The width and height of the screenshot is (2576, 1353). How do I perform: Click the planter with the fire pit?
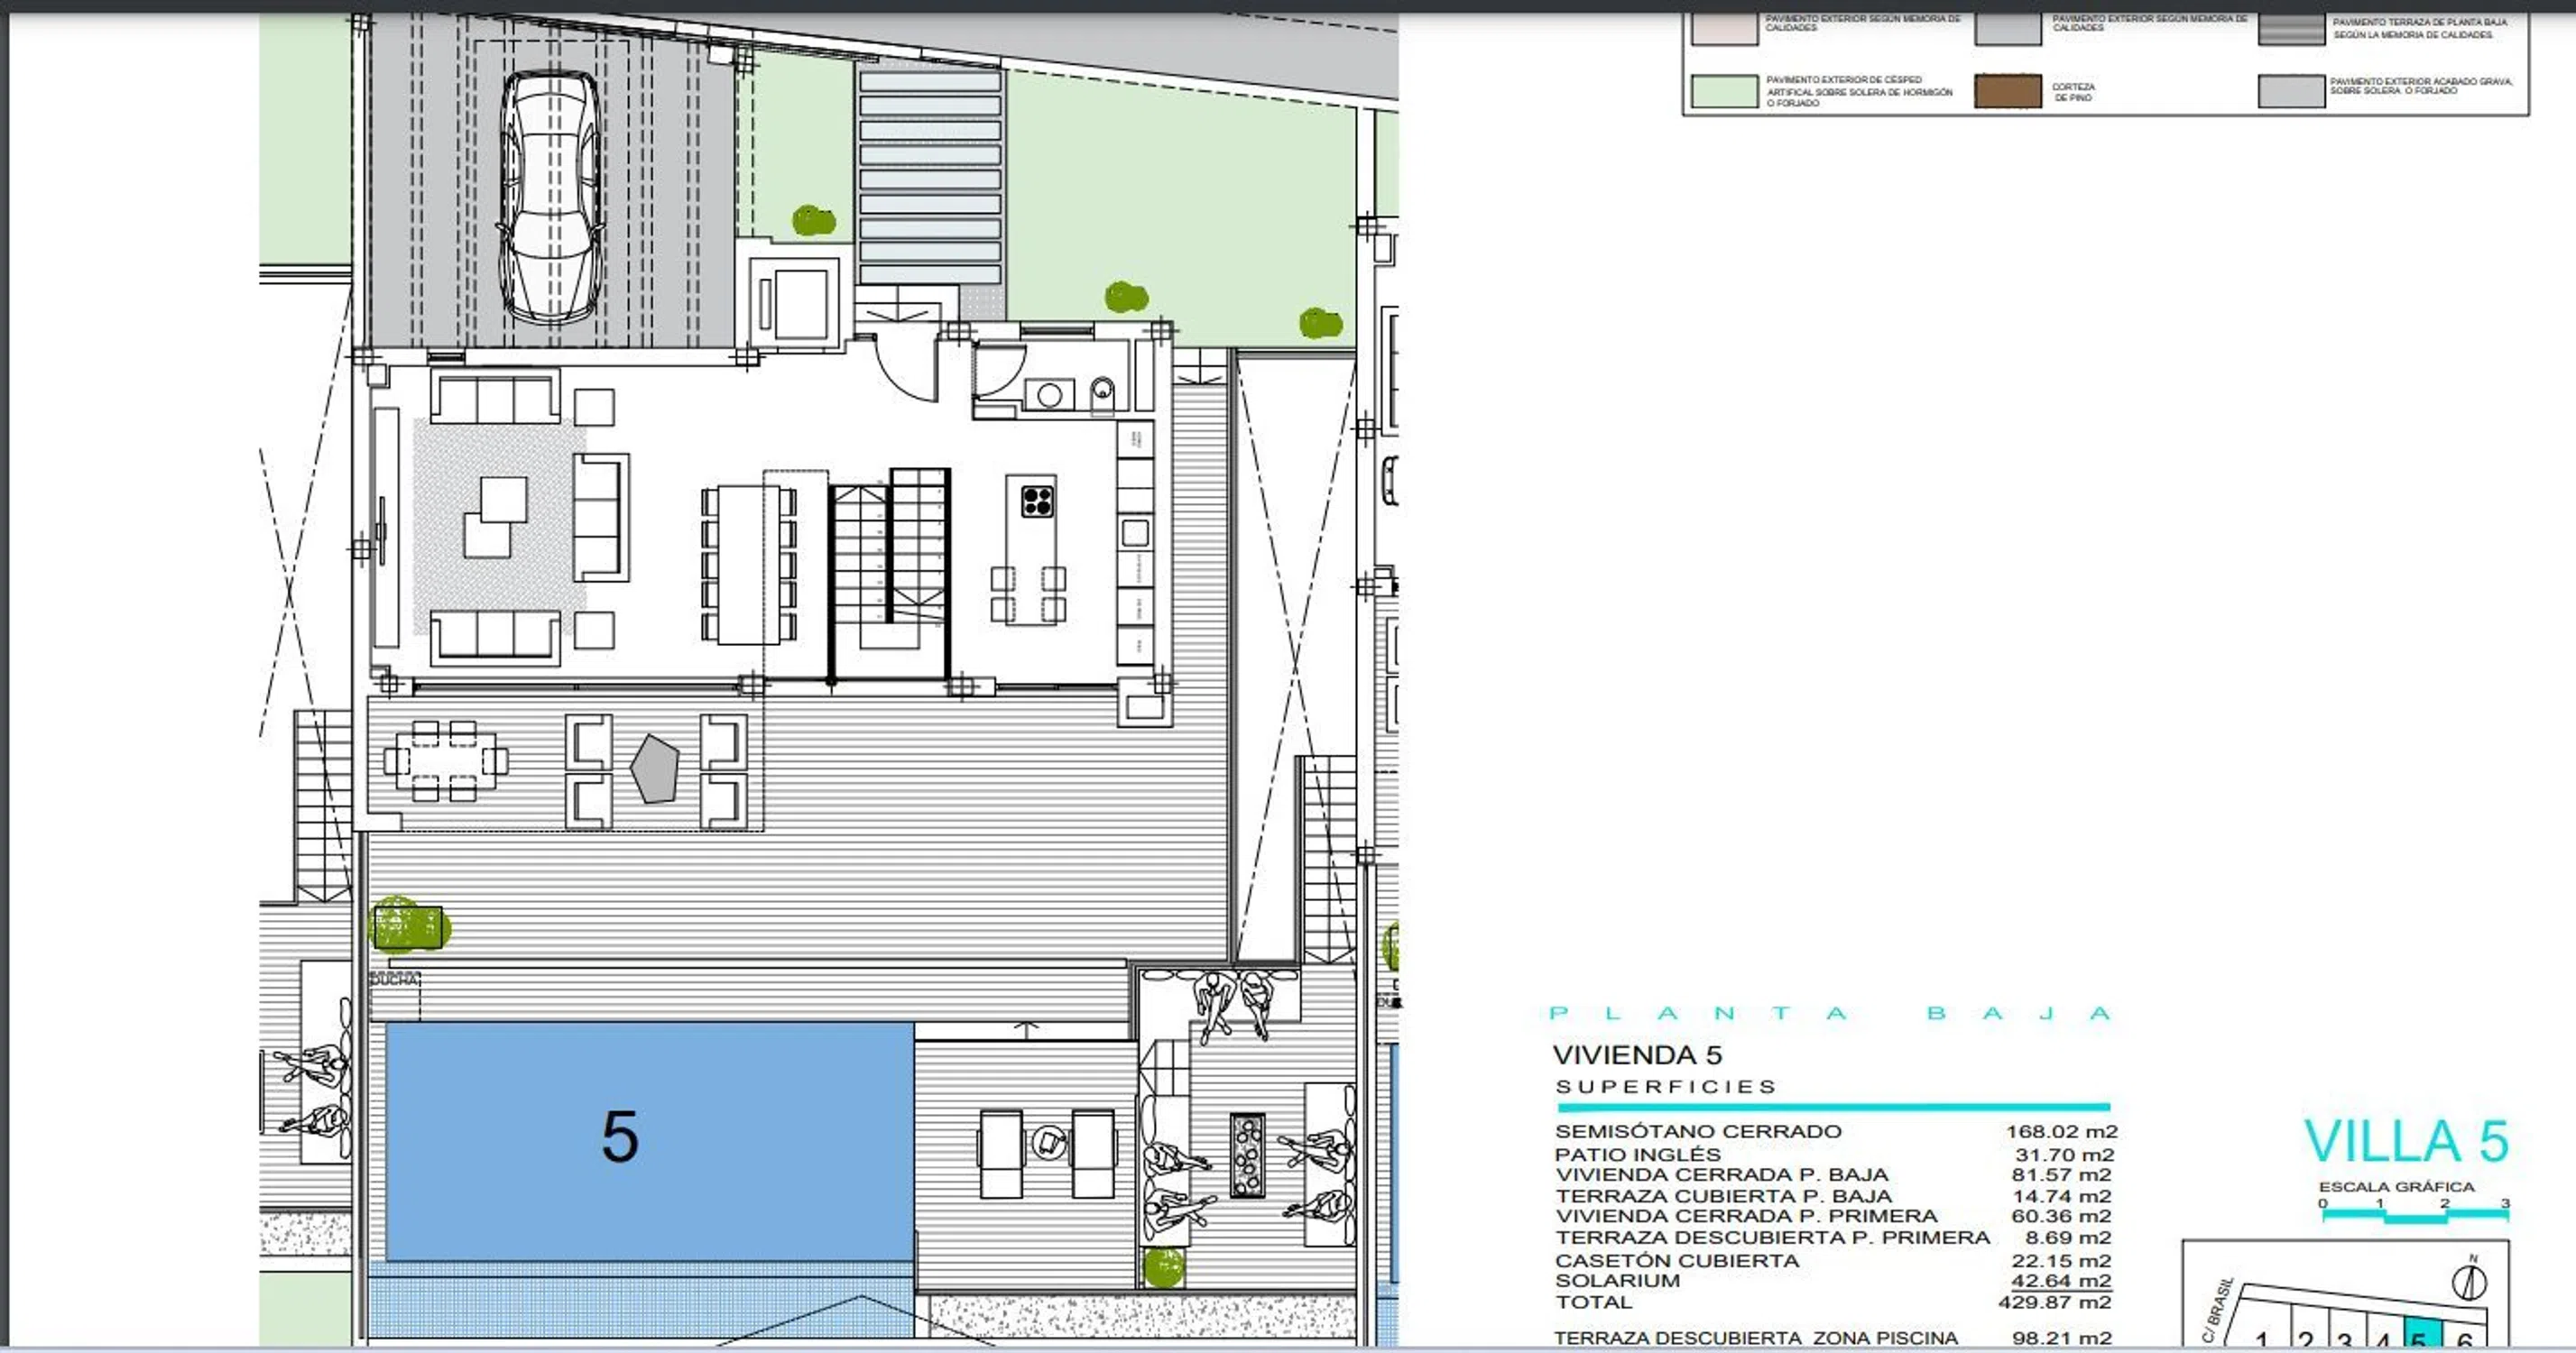click(1247, 1156)
